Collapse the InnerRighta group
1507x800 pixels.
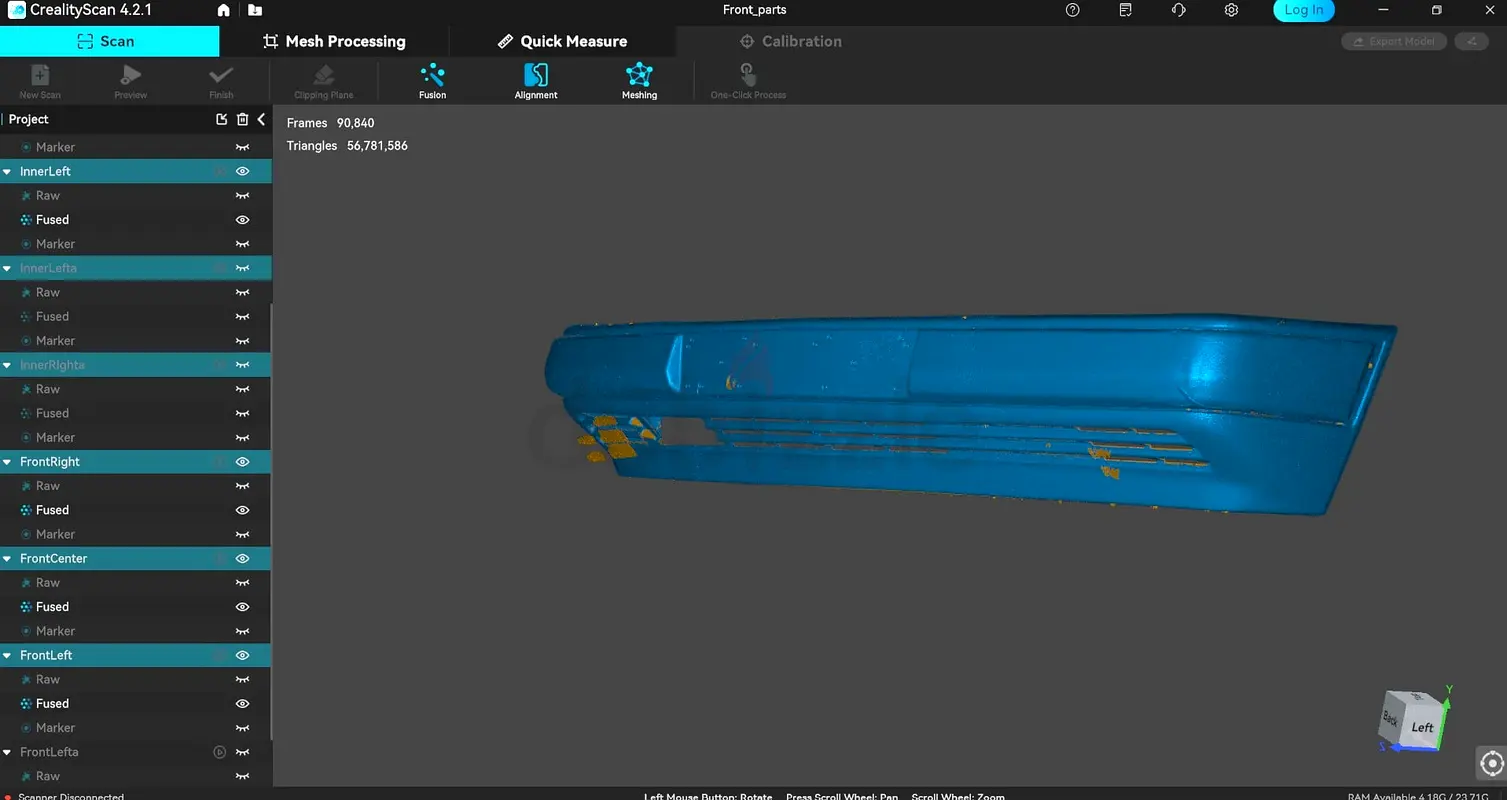click(x=7, y=365)
